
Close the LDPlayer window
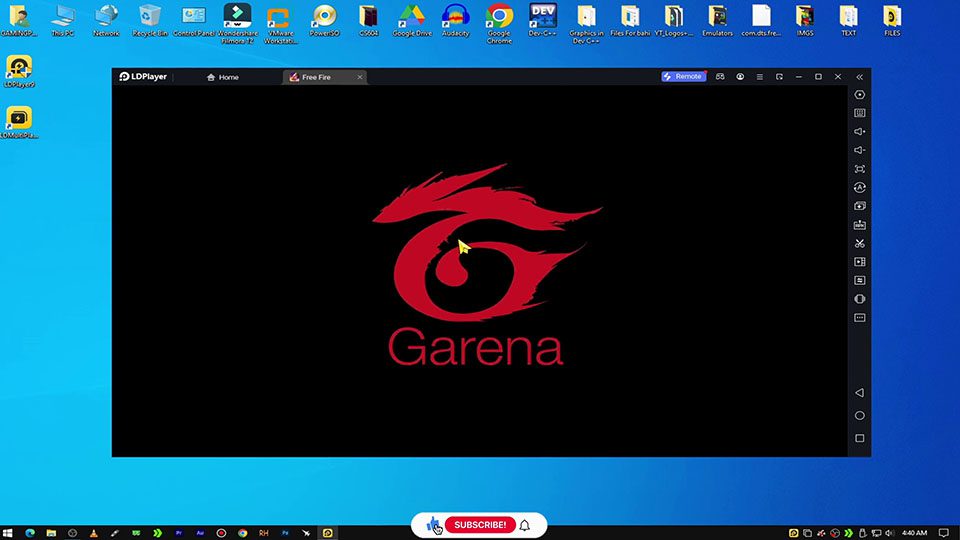tap(838, 77)
